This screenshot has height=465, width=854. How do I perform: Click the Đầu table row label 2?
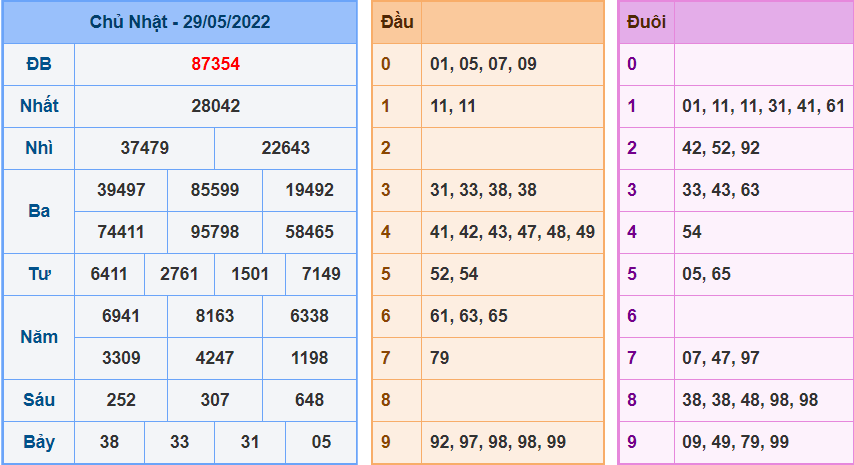386,148
